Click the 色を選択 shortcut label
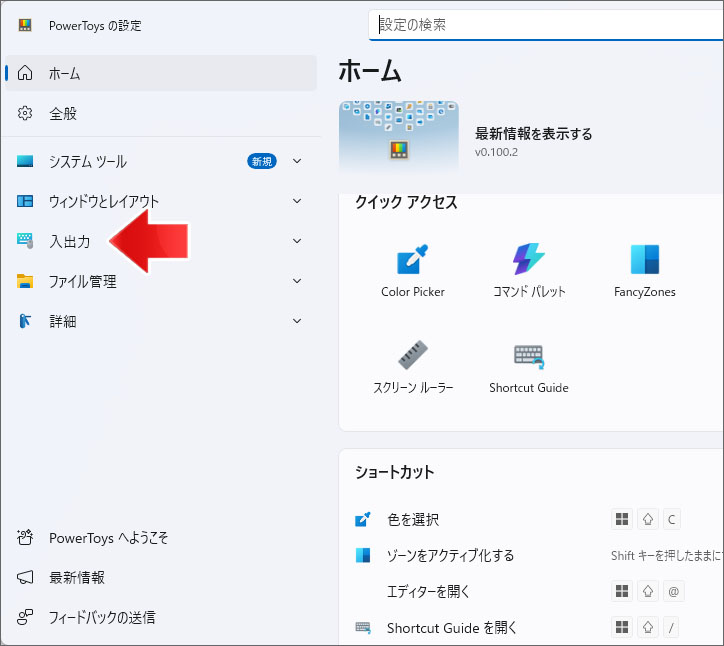 click(413, 519)
